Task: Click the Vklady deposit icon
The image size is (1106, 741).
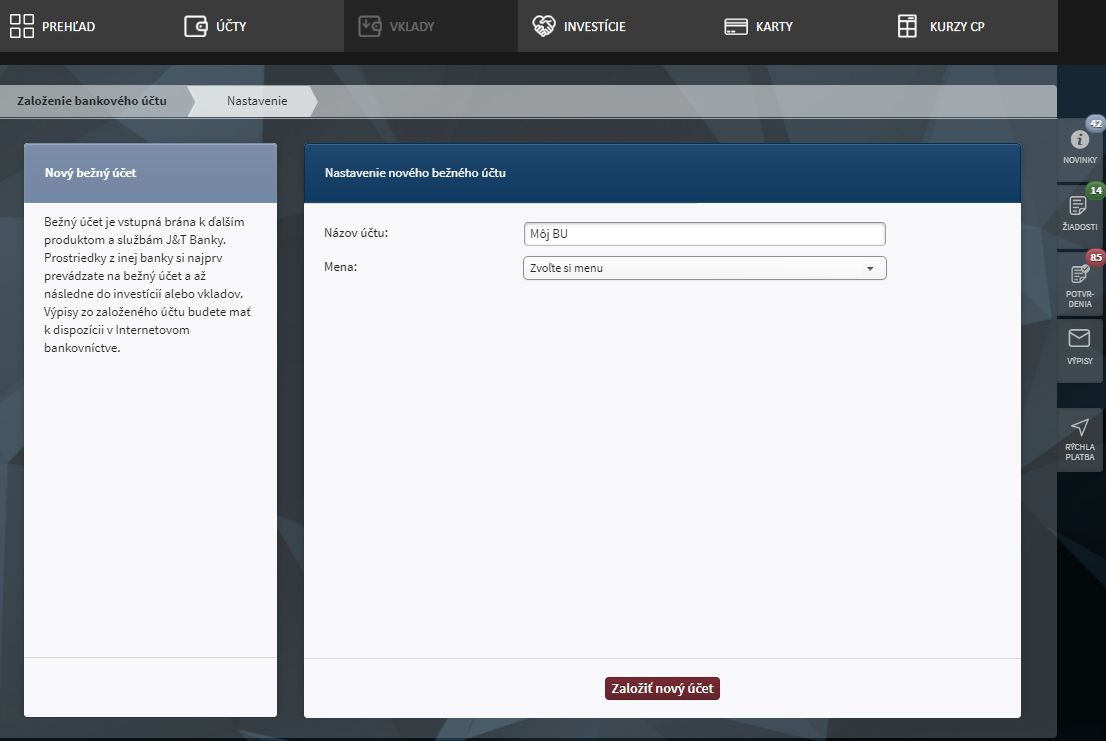Action: pos(370,26)
